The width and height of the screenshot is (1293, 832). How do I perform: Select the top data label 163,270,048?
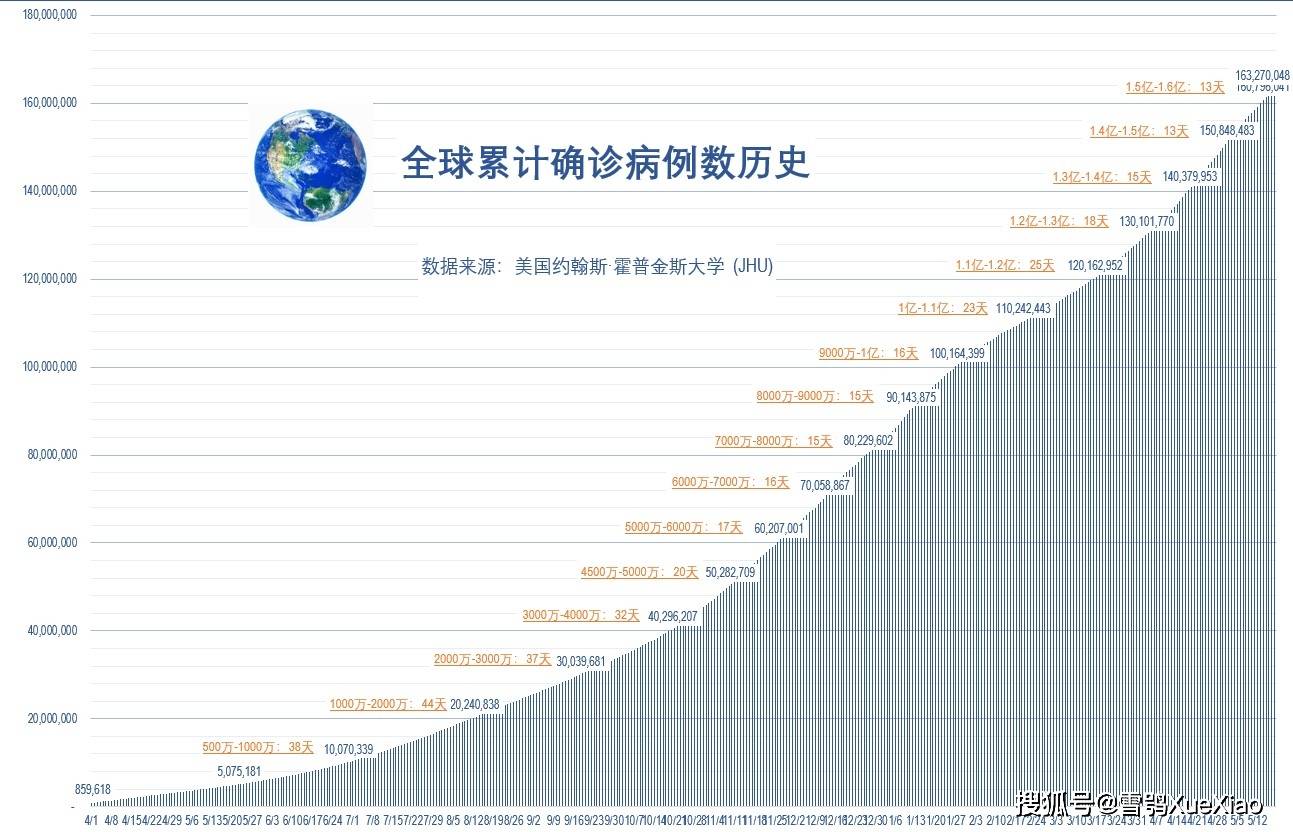[1263, 75]
